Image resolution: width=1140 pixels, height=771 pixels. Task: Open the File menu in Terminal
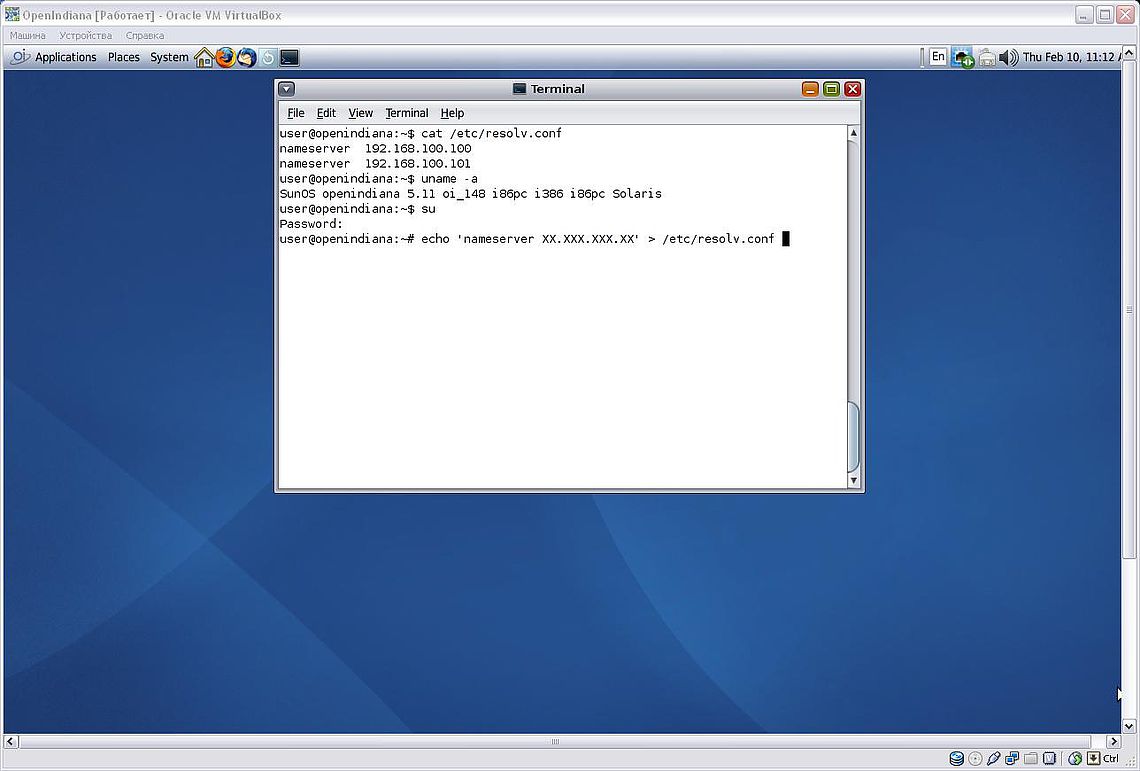pyautogui.click(x=296, y=113)
